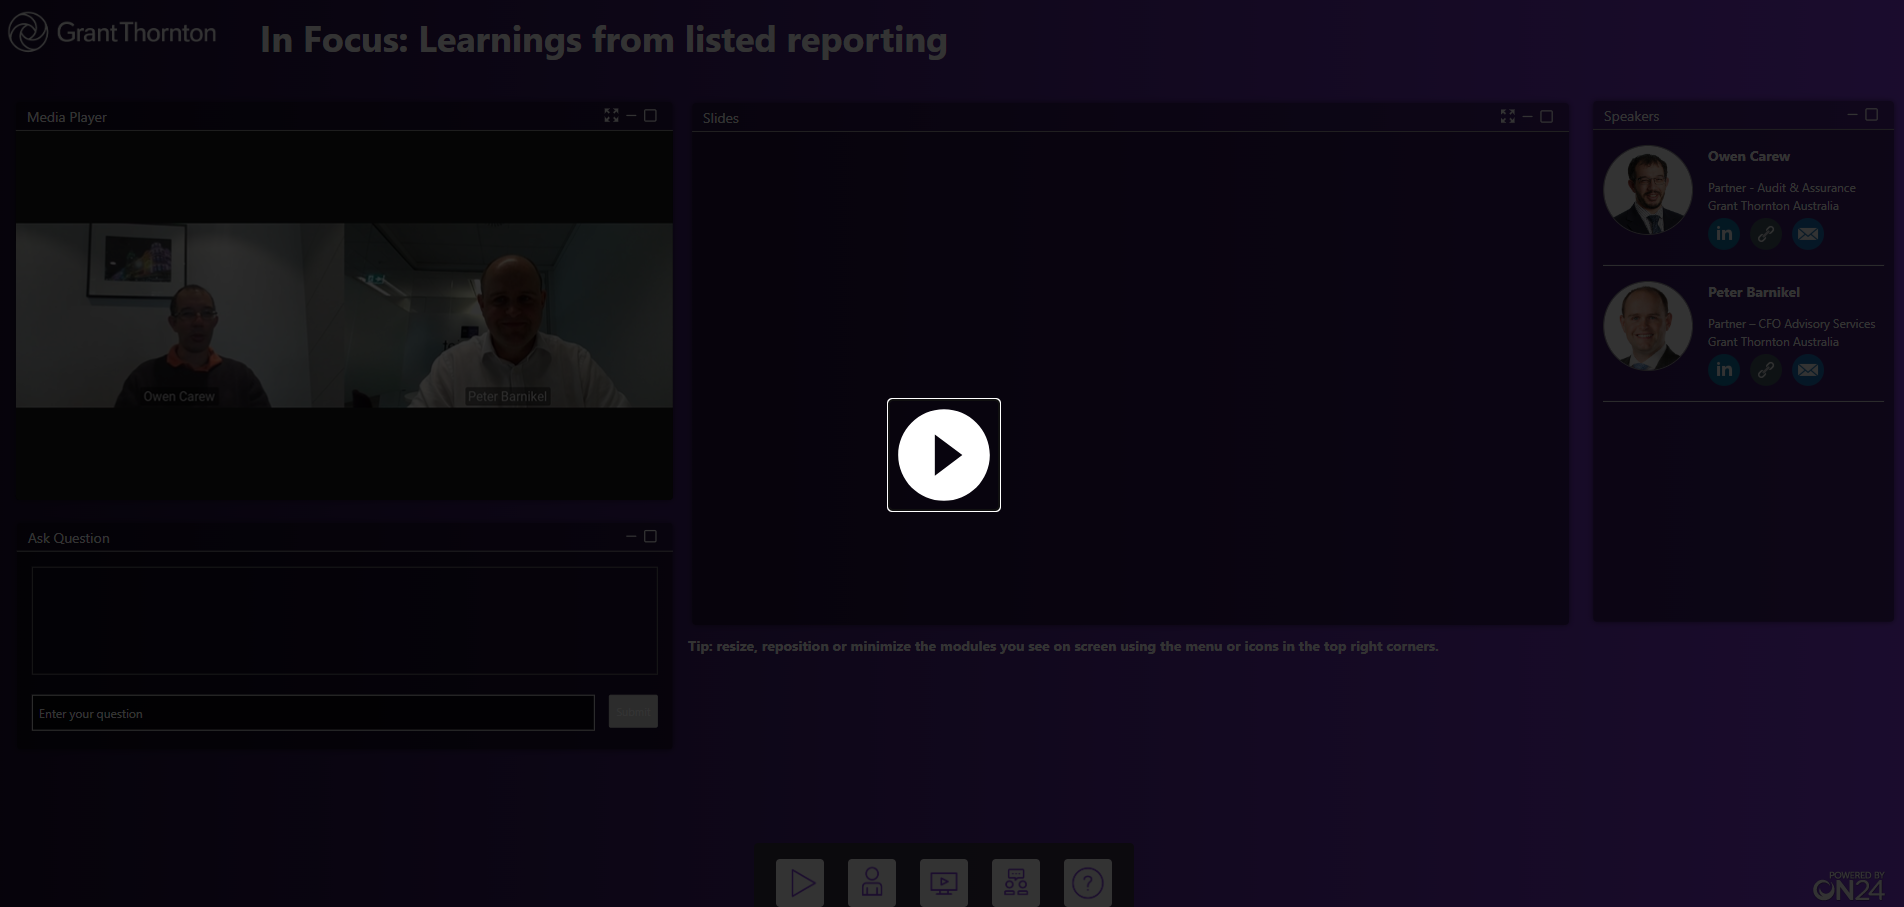Open Owen Carew's LinkedIn profile icon
Viewport: 1904px width, 907px height.
click(1724, 234)
